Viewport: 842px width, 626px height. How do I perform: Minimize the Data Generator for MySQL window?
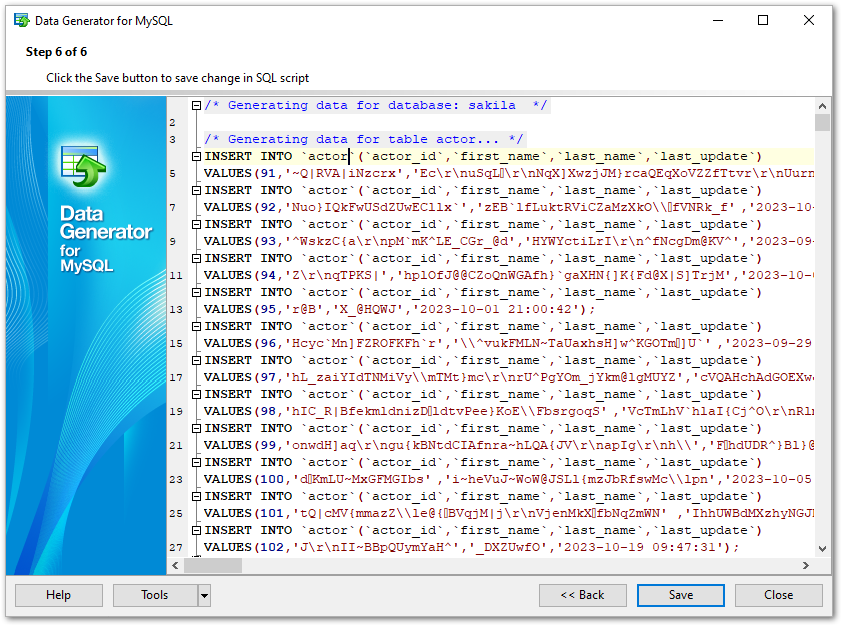coord(718,20)
